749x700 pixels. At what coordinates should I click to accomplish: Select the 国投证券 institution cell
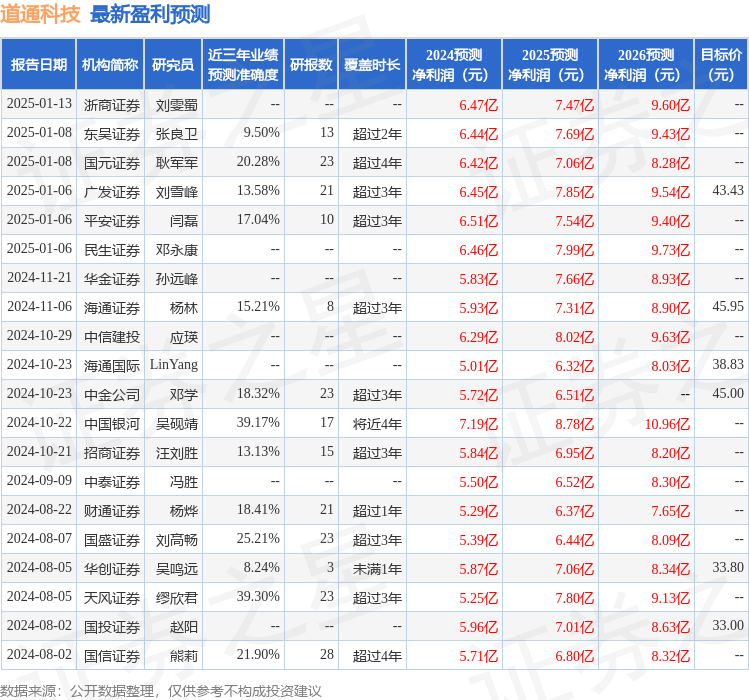point(112,627)
